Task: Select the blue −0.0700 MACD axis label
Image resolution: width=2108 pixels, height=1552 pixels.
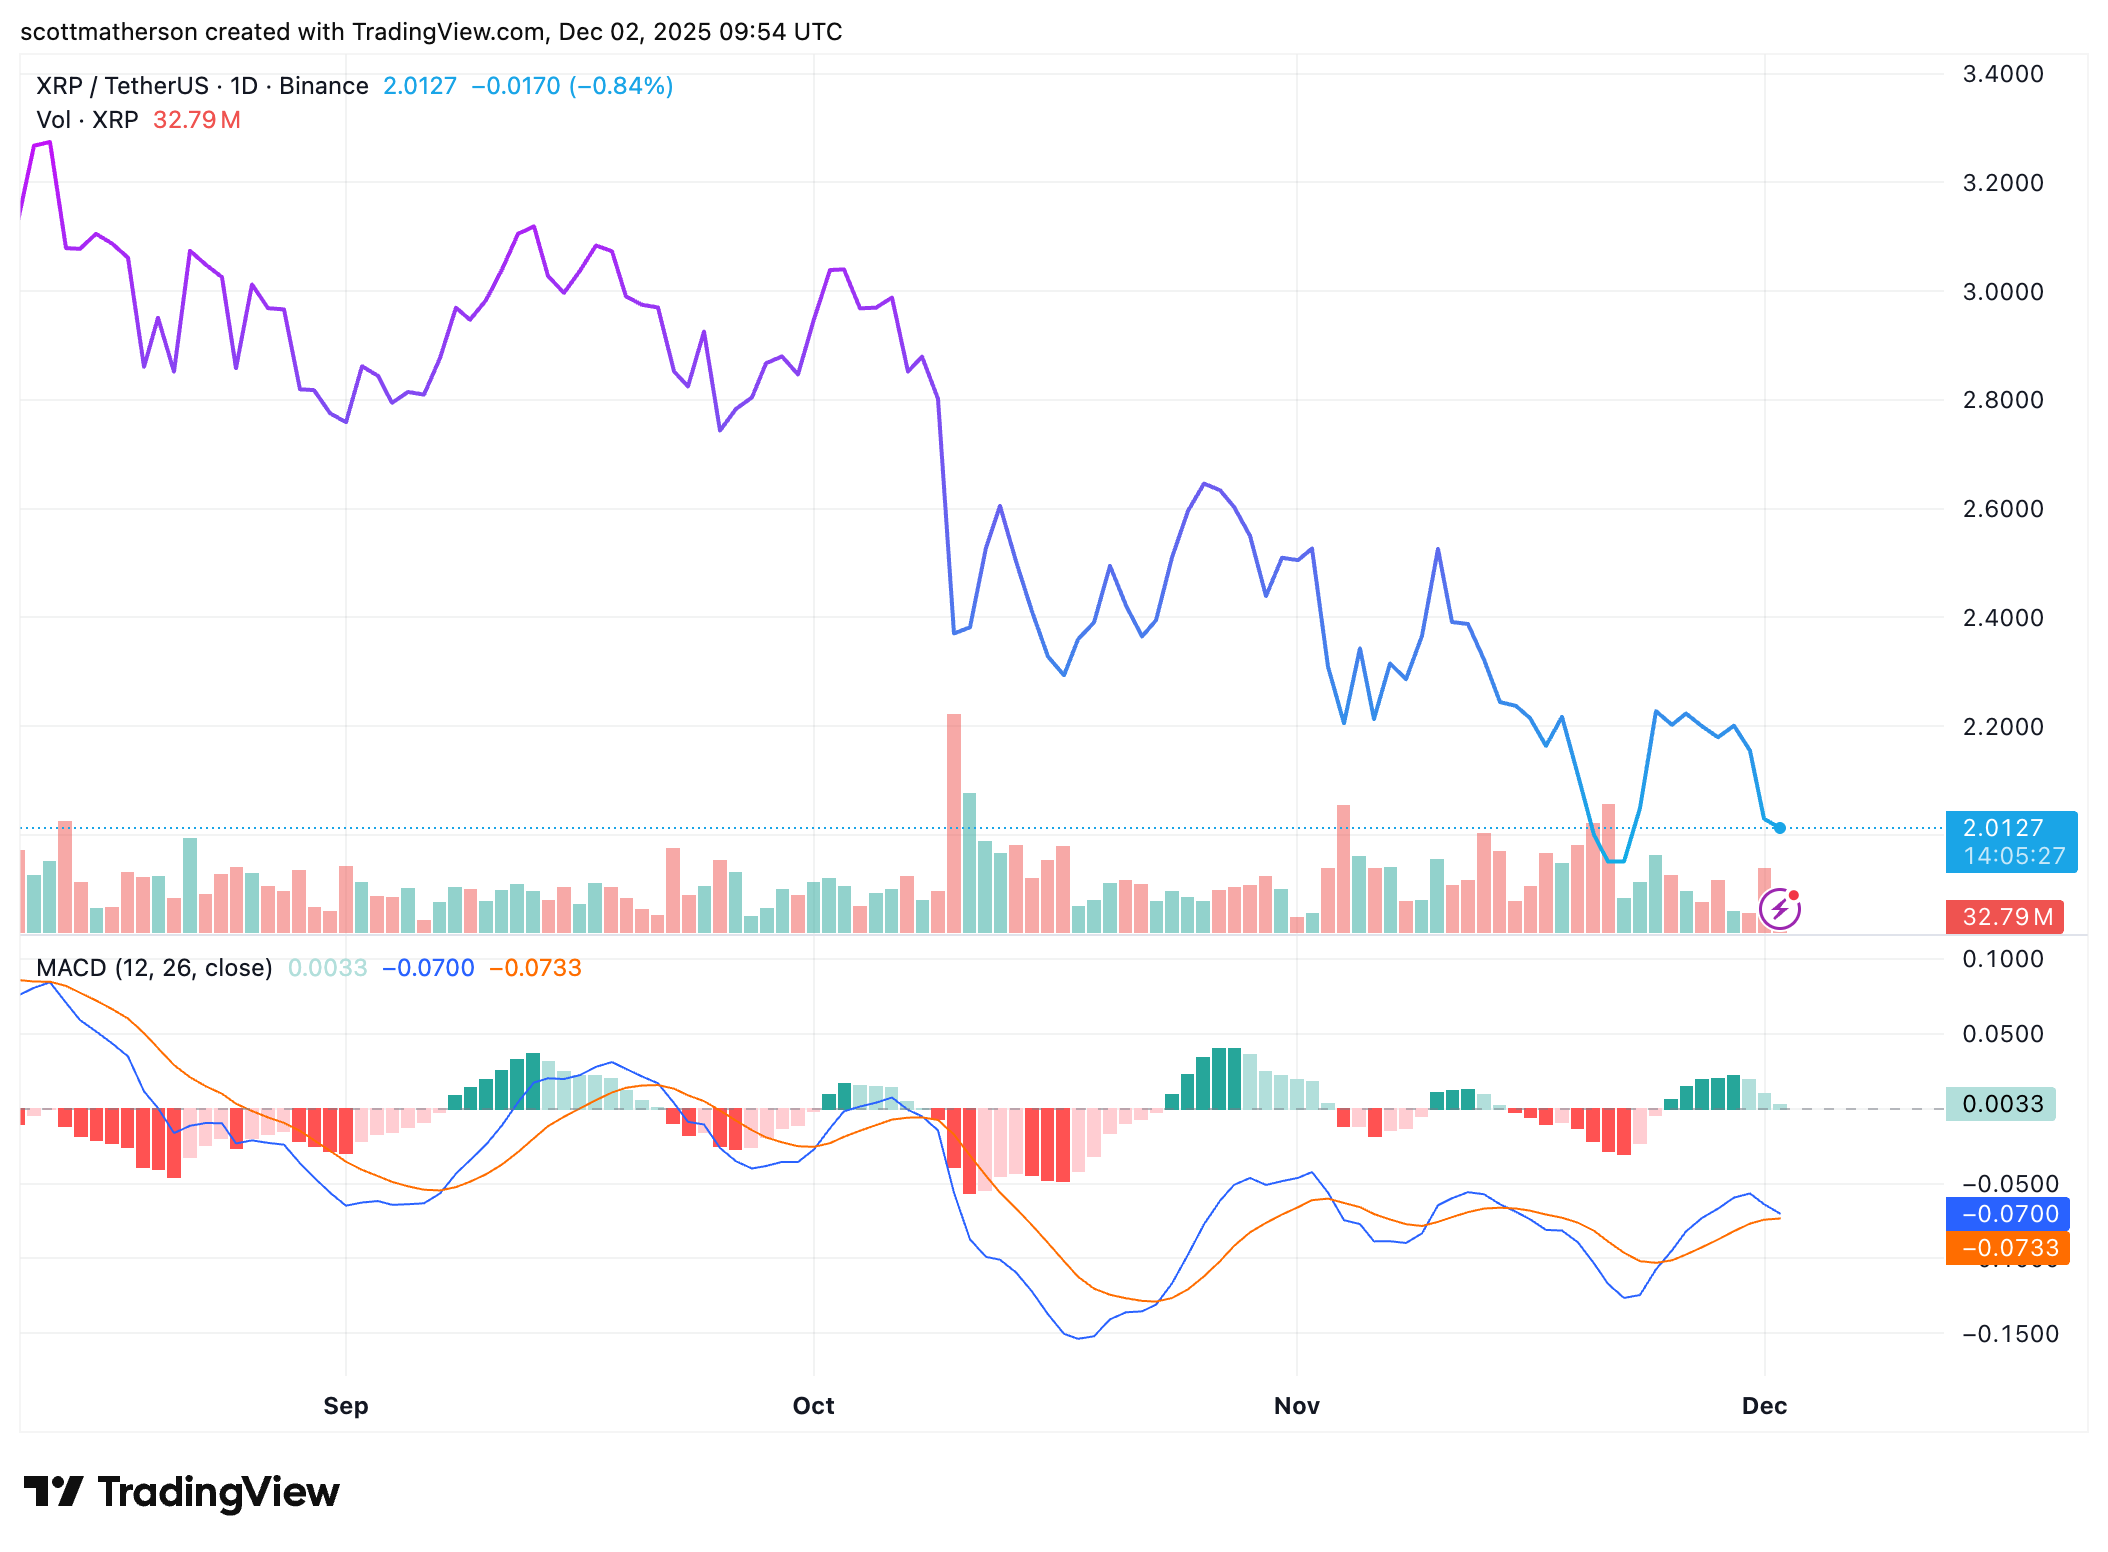Action: click(2008, 1214)
